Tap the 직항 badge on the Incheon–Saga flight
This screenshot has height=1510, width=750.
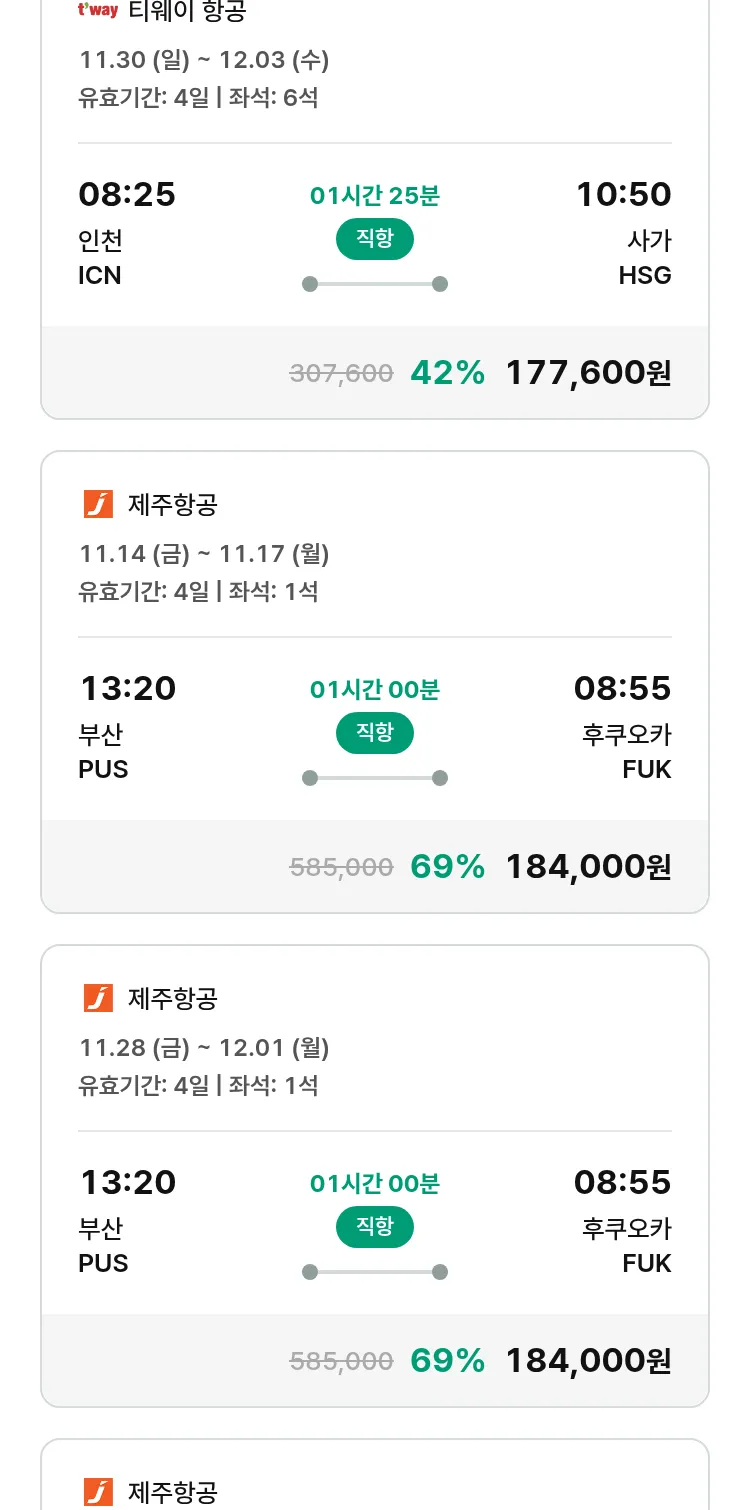(375, 239)
